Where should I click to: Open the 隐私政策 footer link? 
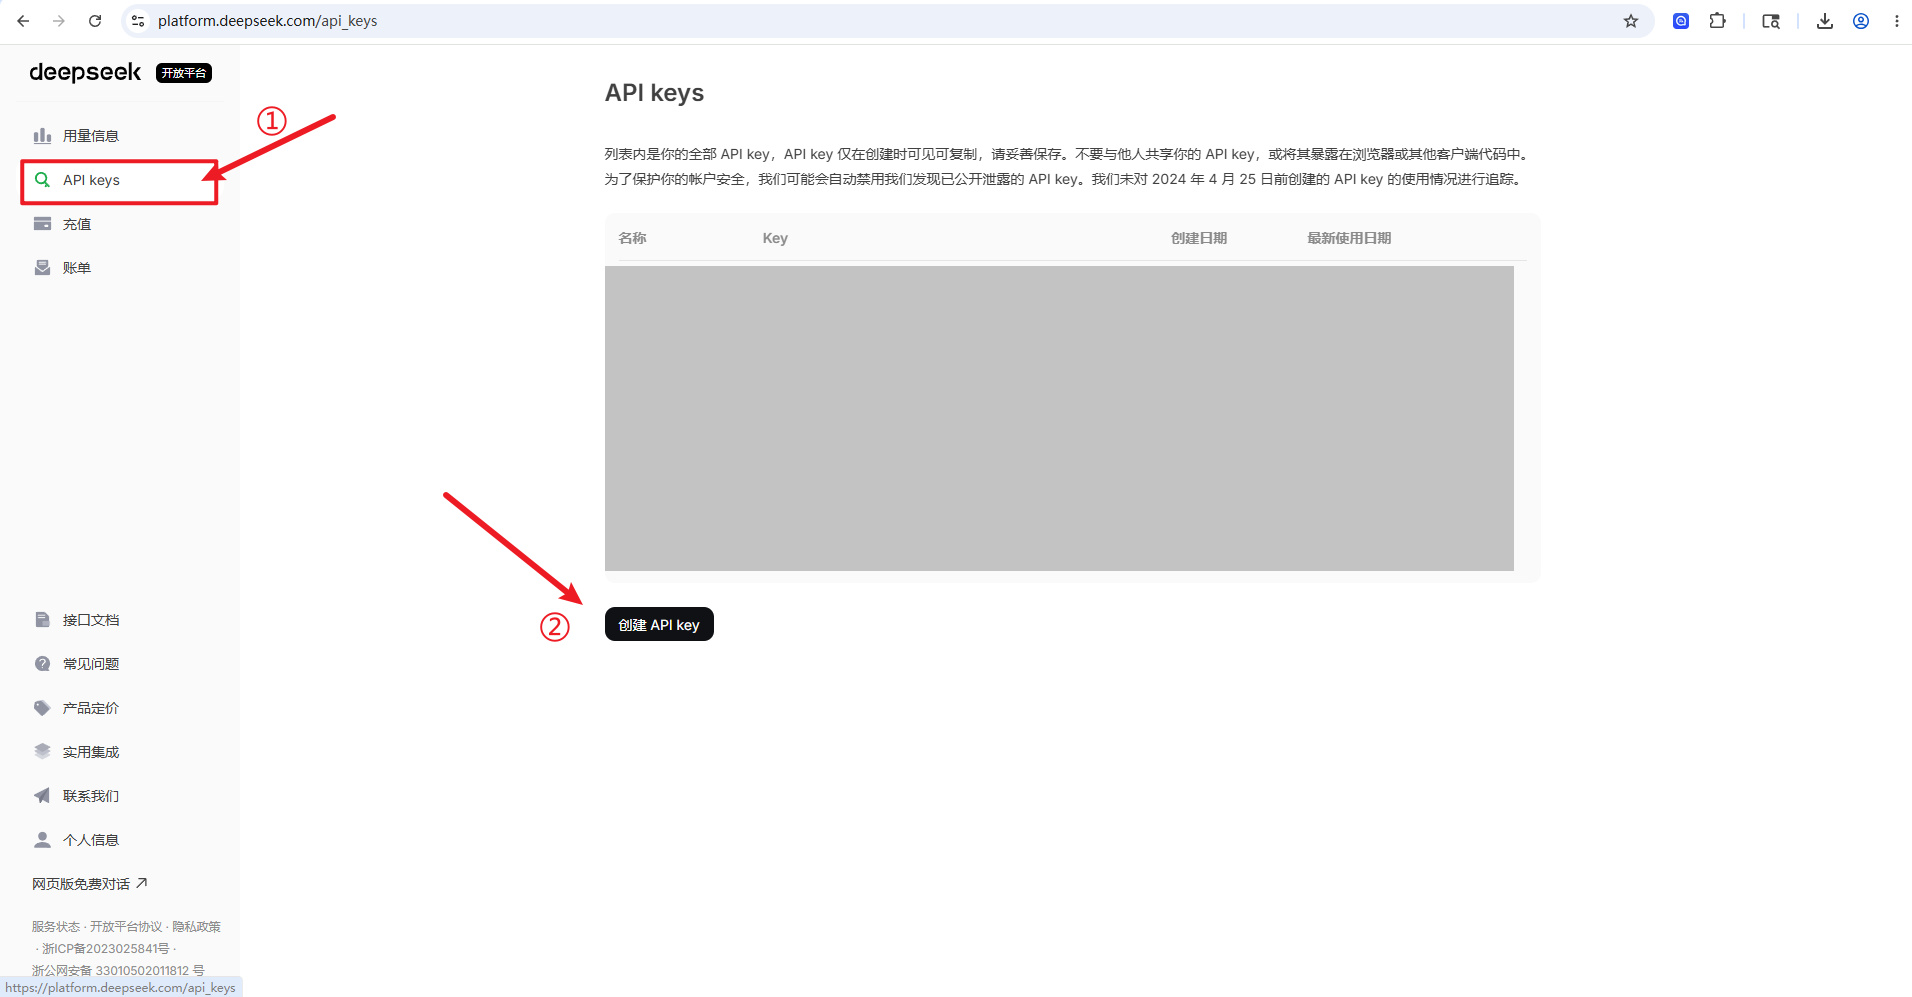(196, 927)
